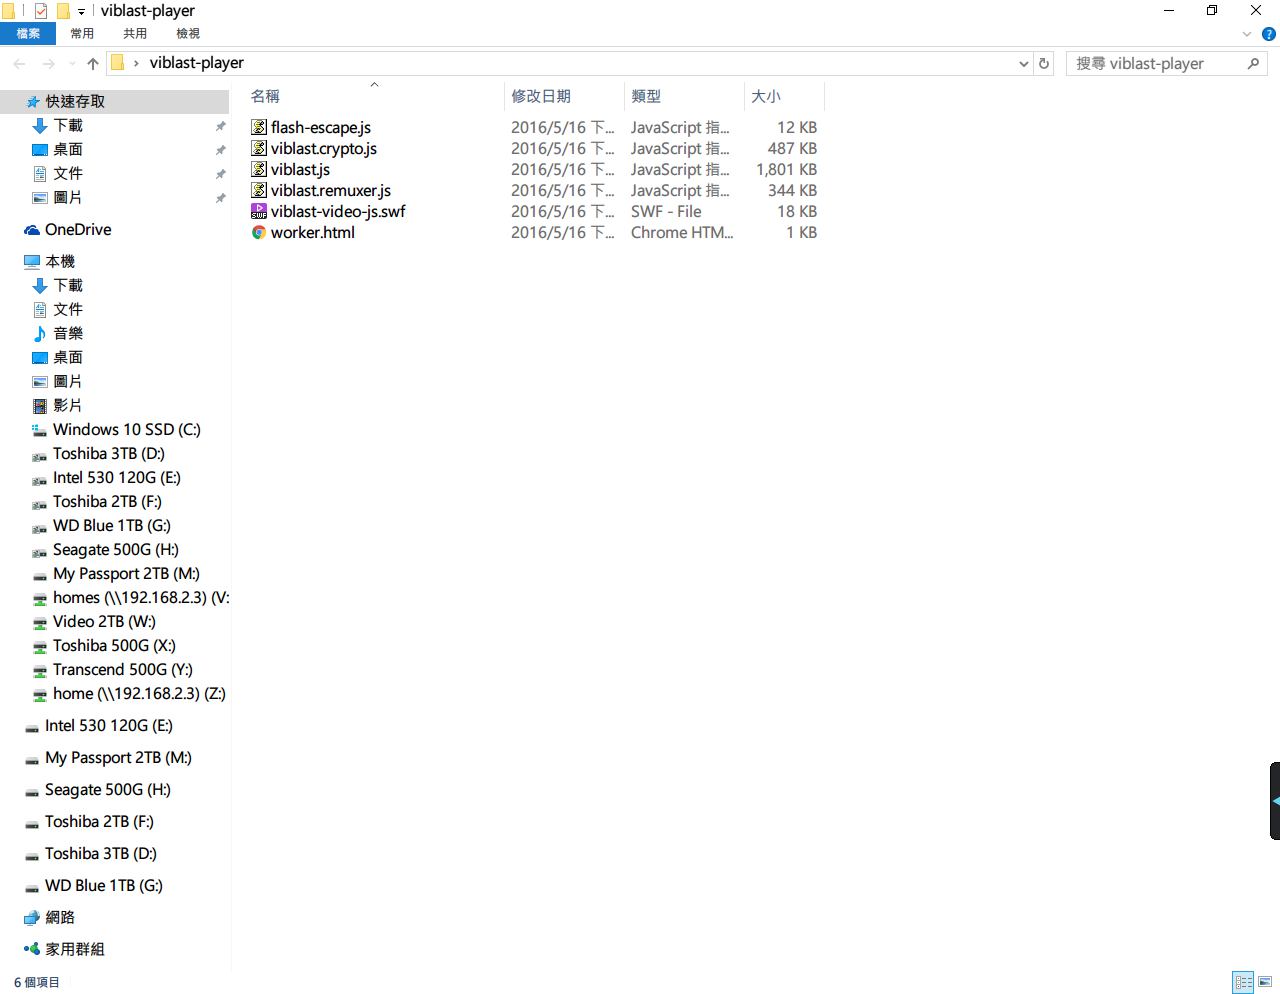
Task: Switch to the large icons view layout
Action: coord(1265,982)
